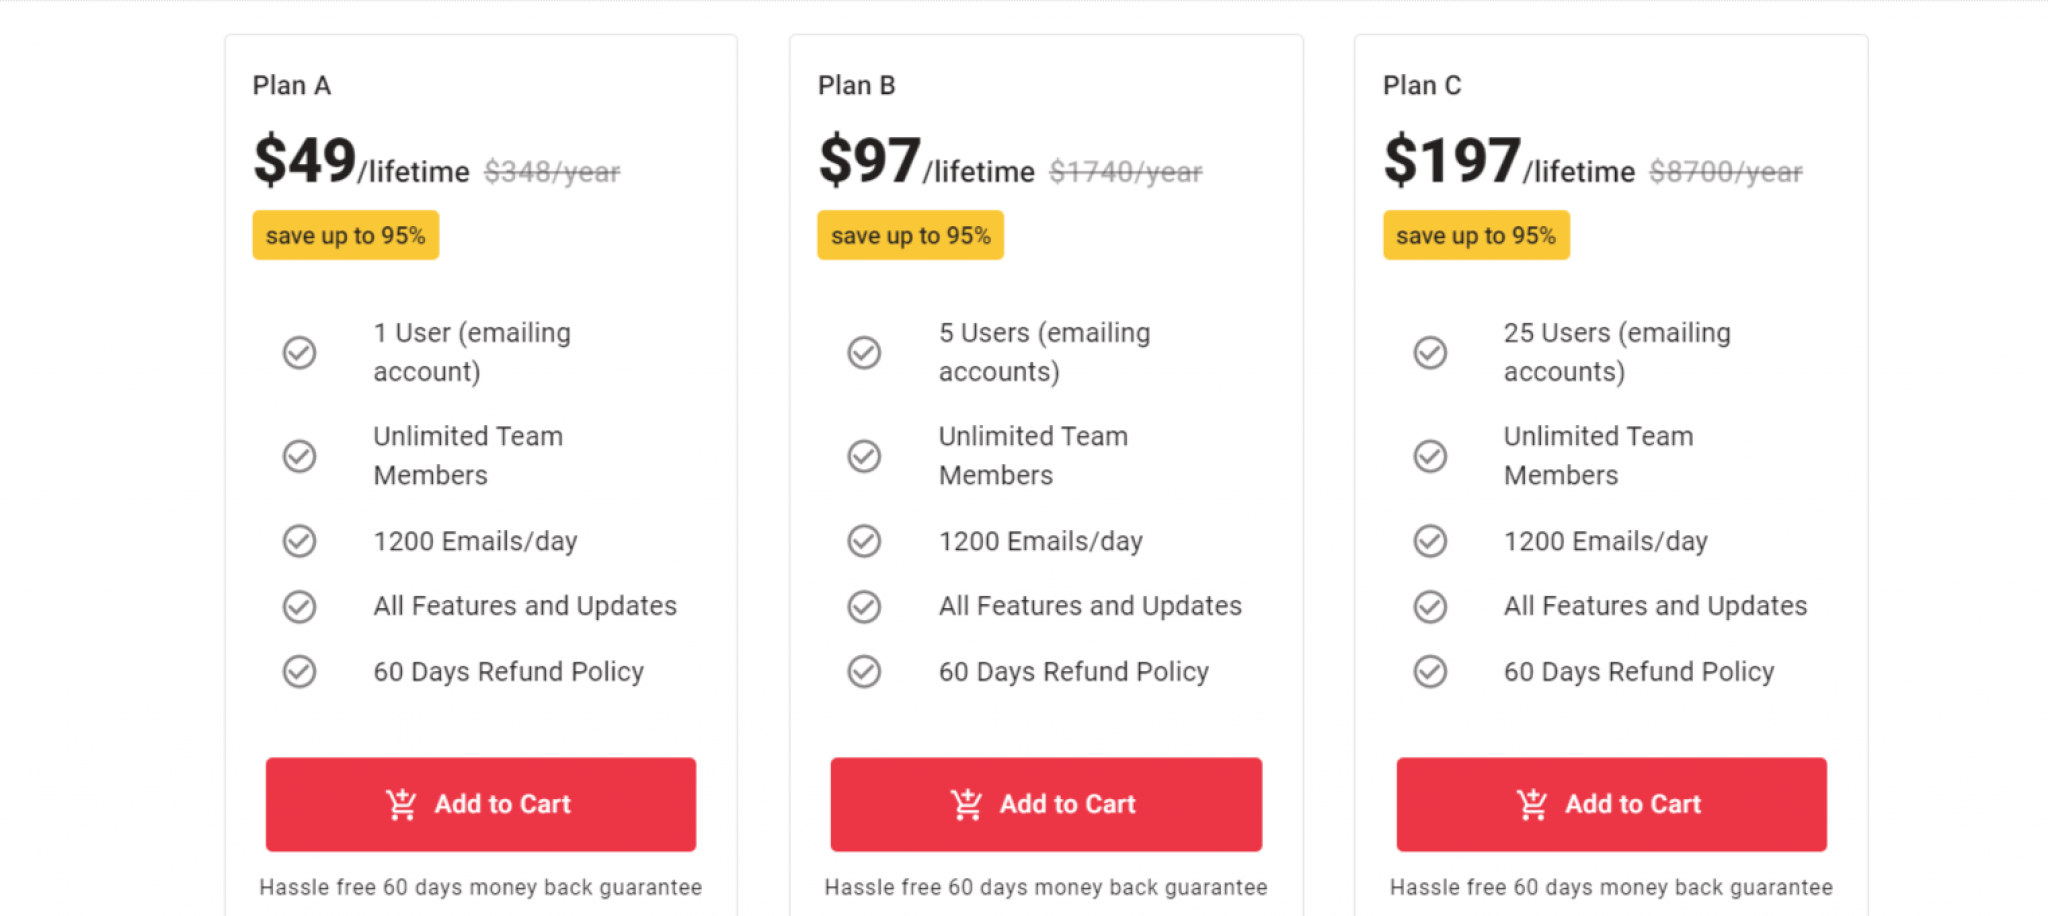This screenshot has width=2048, height=916.
Task: Click Plan B's All Features checkmark icon
Action: click(864, 606)
